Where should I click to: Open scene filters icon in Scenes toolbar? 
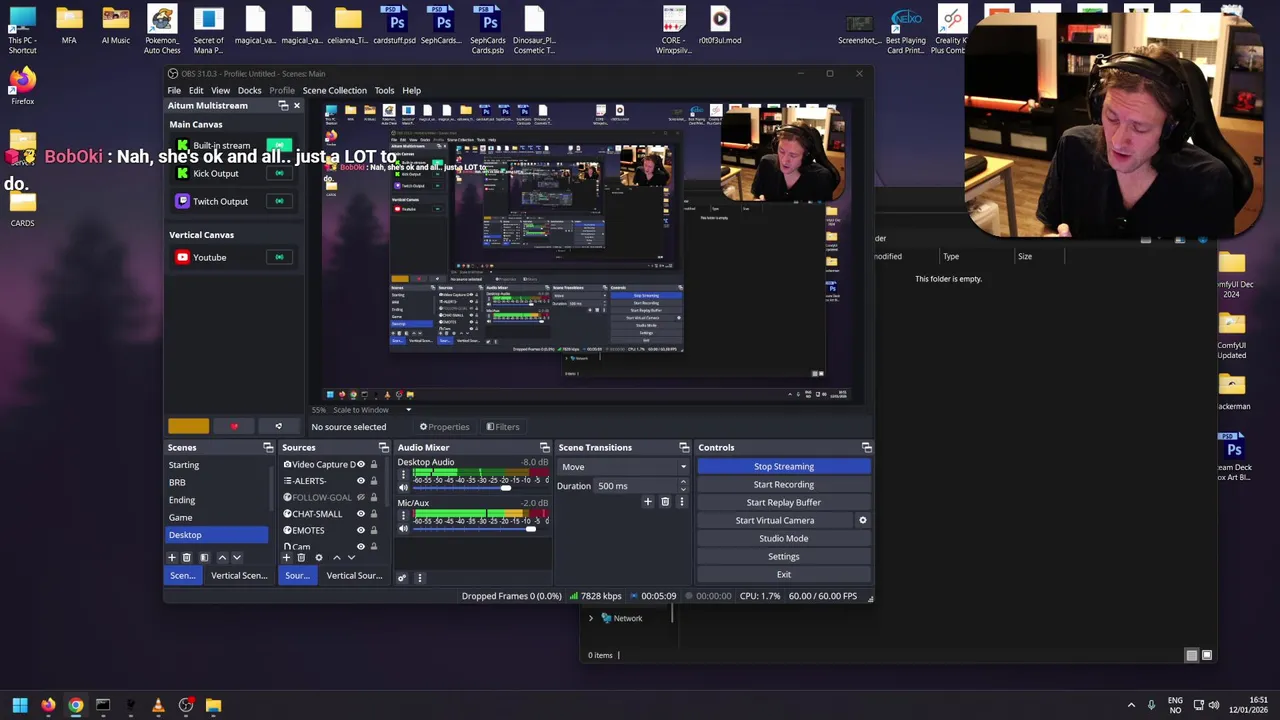tap(204, 557)
